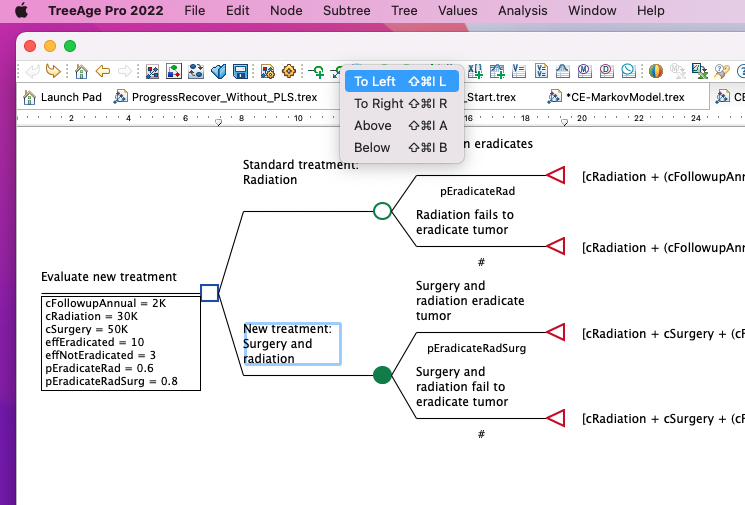Viewport: 745px width, 505px height.
Task: Open the distributions bell curve view icon
Action: (x=563, y=71)
